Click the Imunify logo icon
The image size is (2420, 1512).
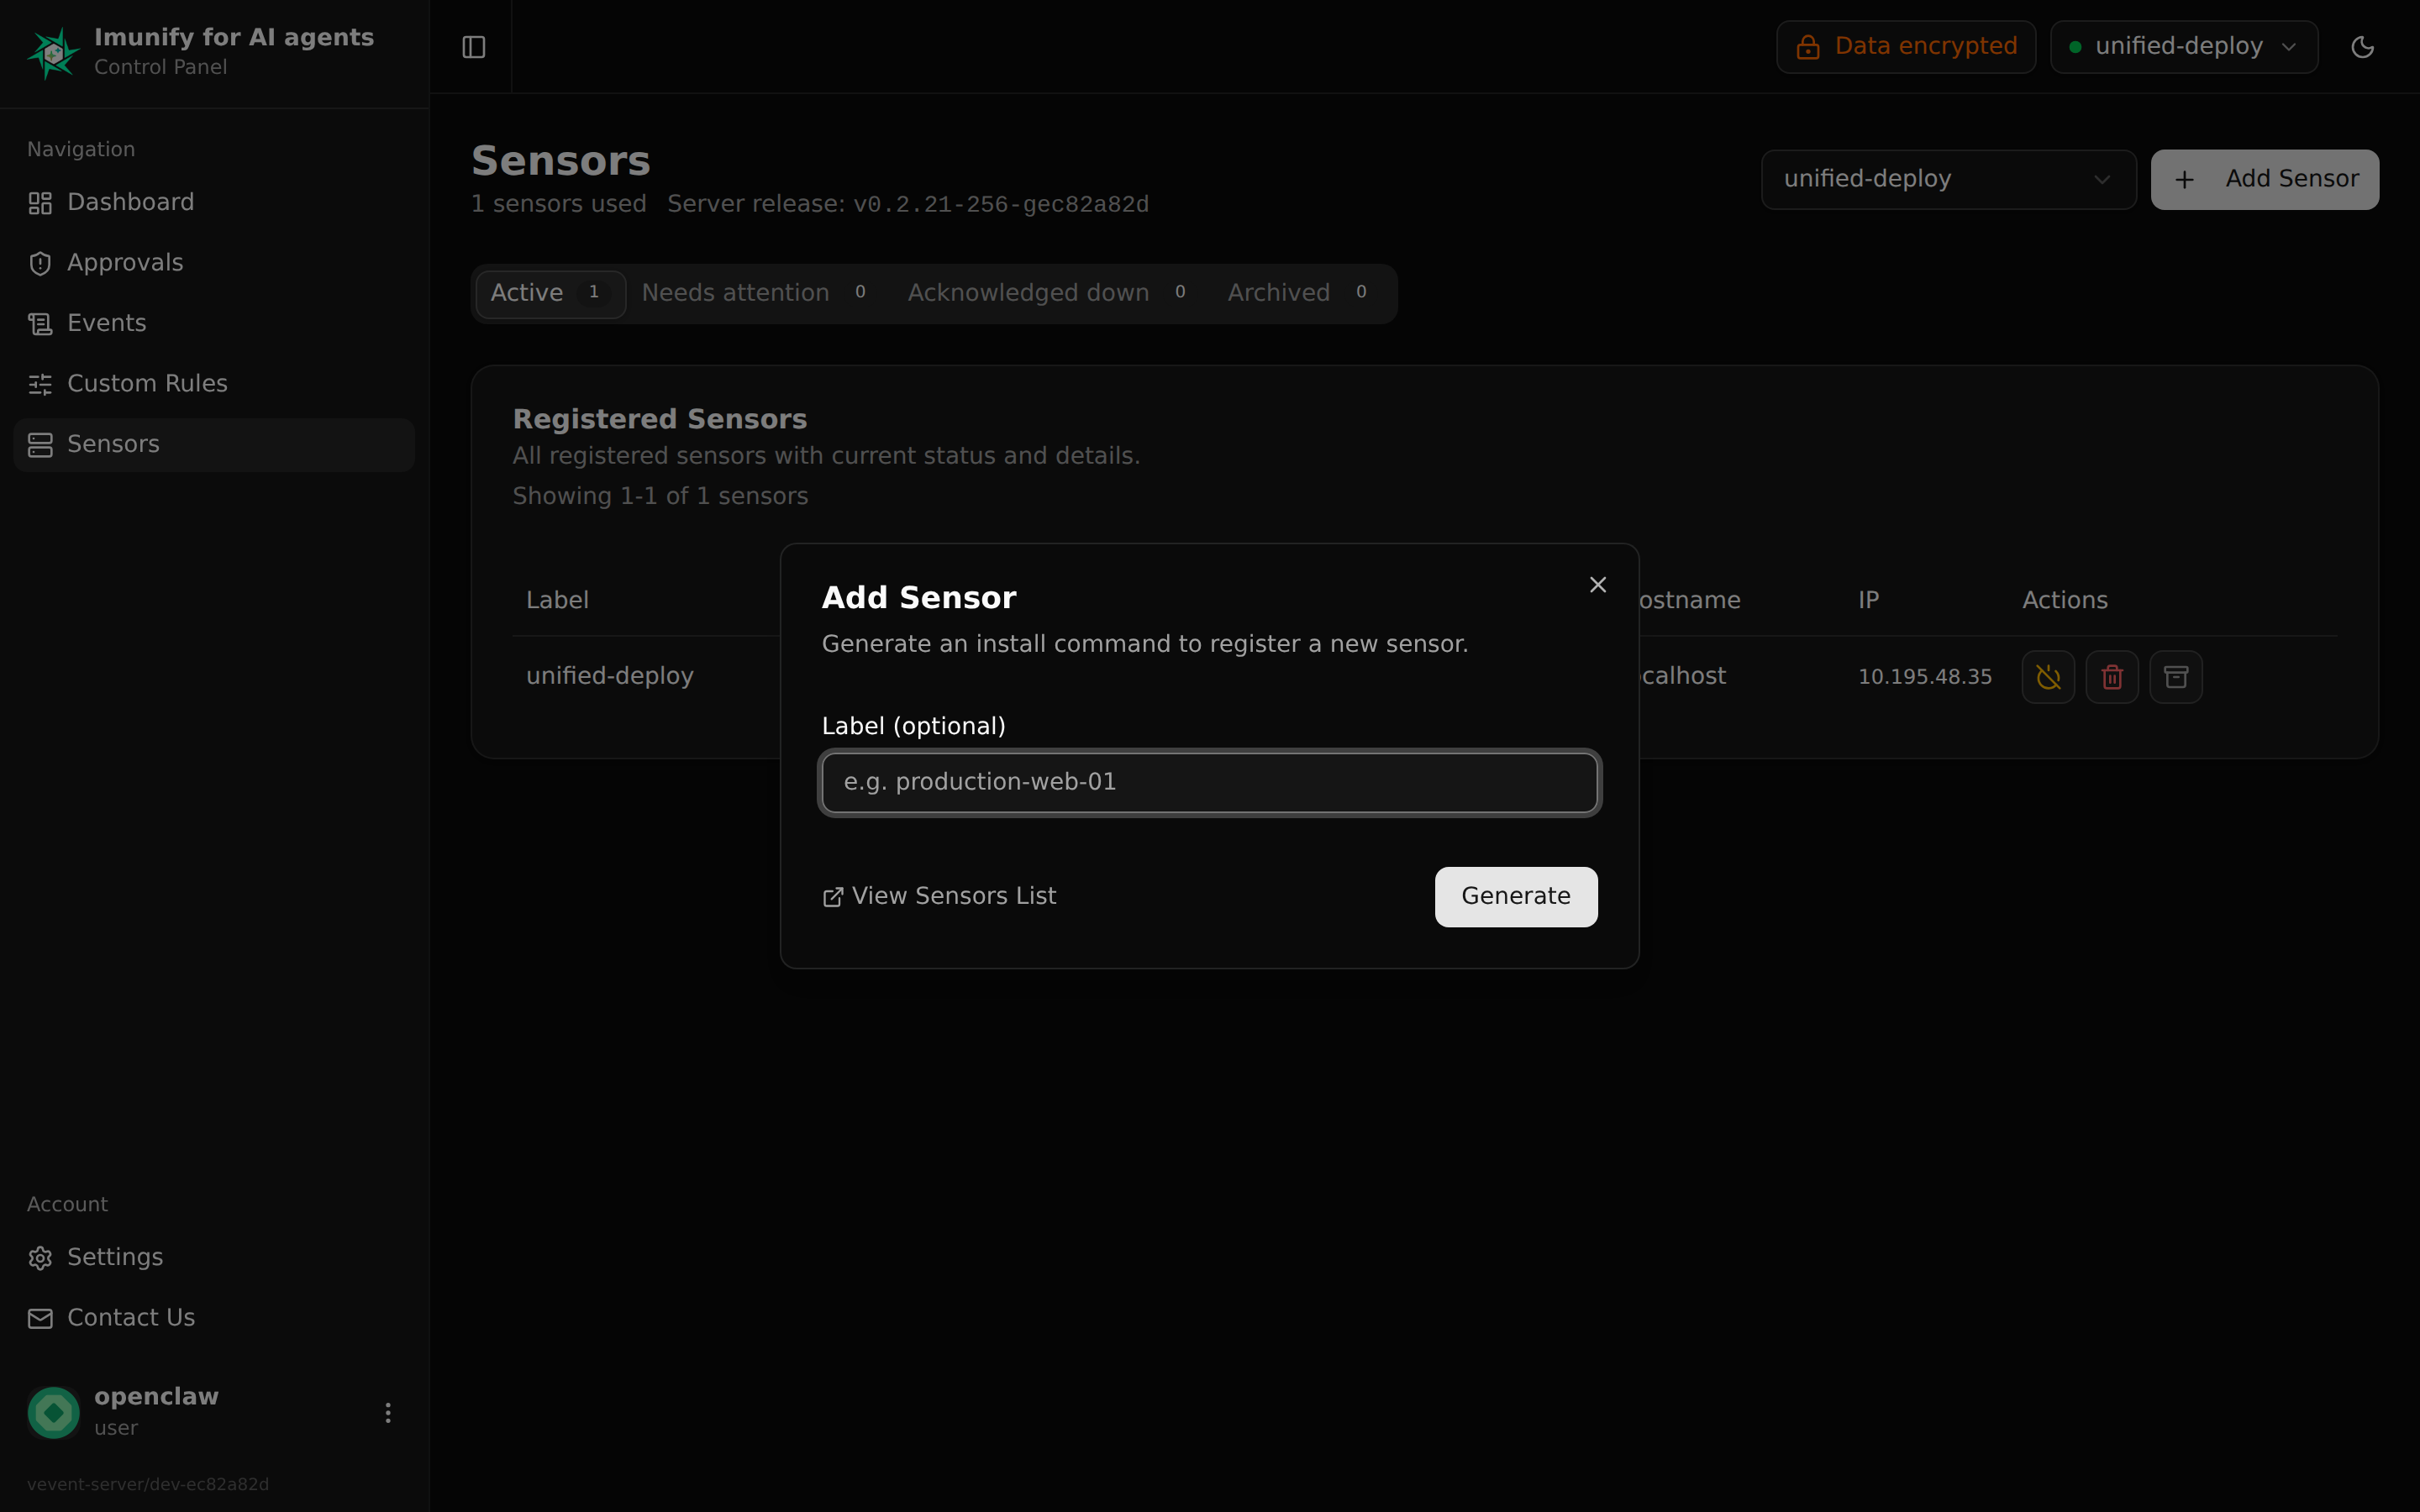53,52
